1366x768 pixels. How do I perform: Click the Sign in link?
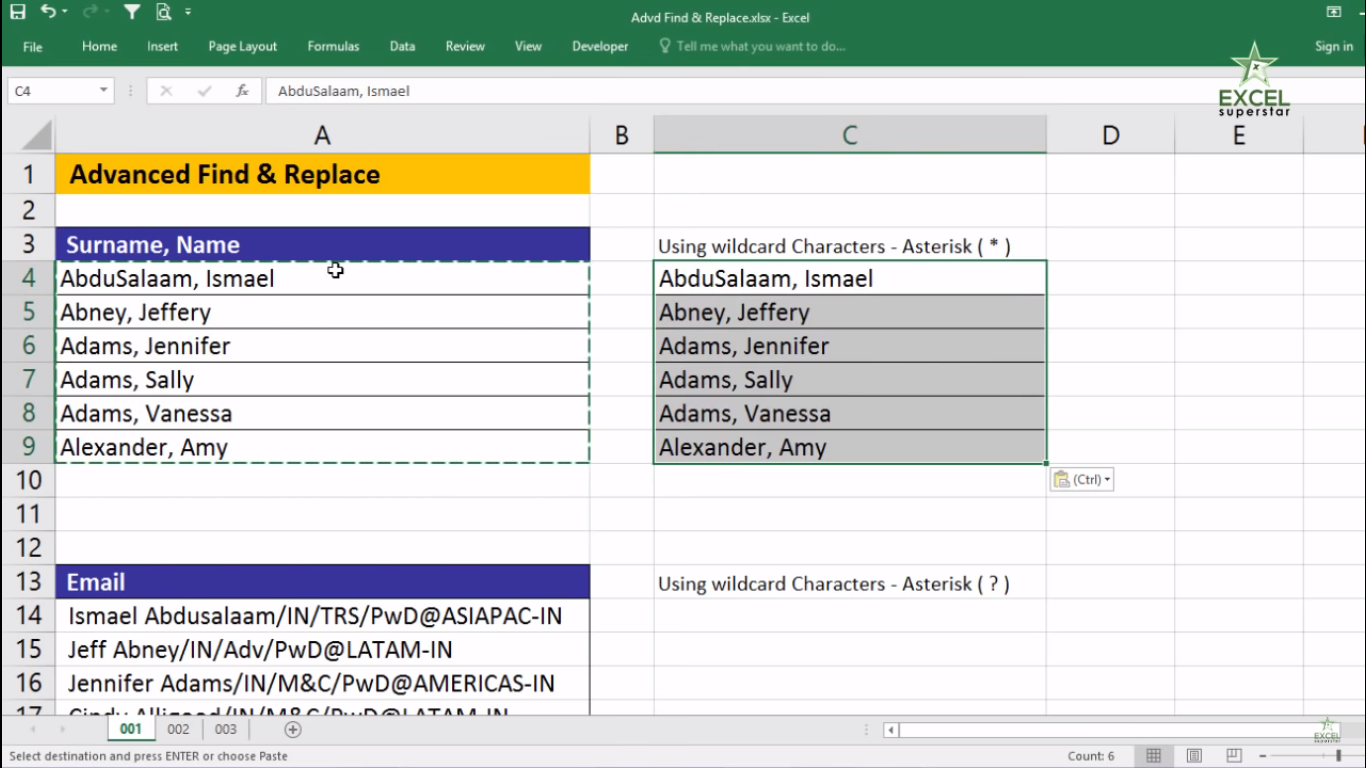click(x=1333, y=46)
